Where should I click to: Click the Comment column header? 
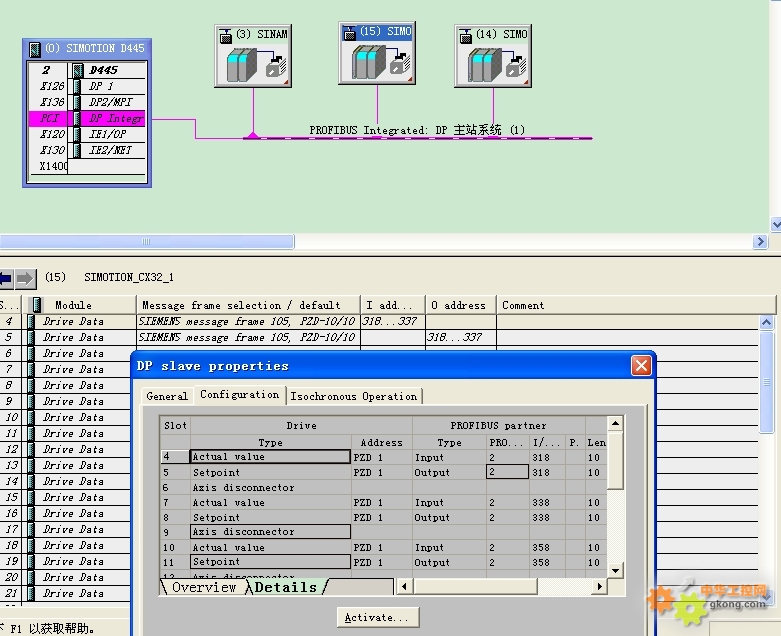point(636,305)
